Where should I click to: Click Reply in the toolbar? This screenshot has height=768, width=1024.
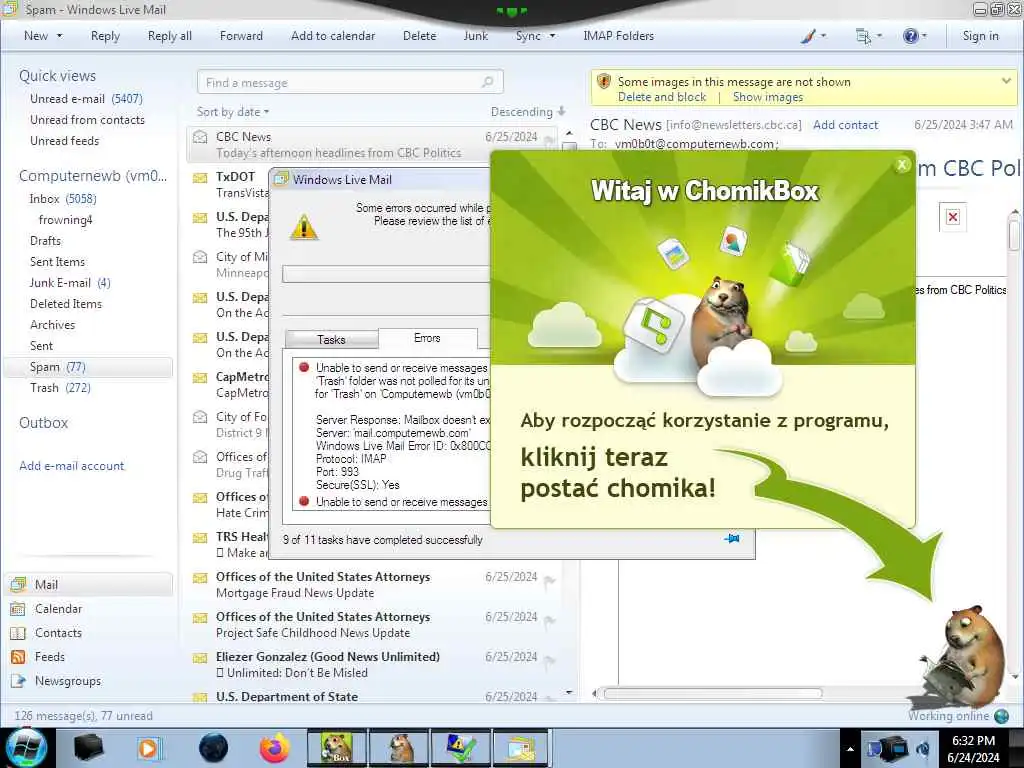click(105, 36)
